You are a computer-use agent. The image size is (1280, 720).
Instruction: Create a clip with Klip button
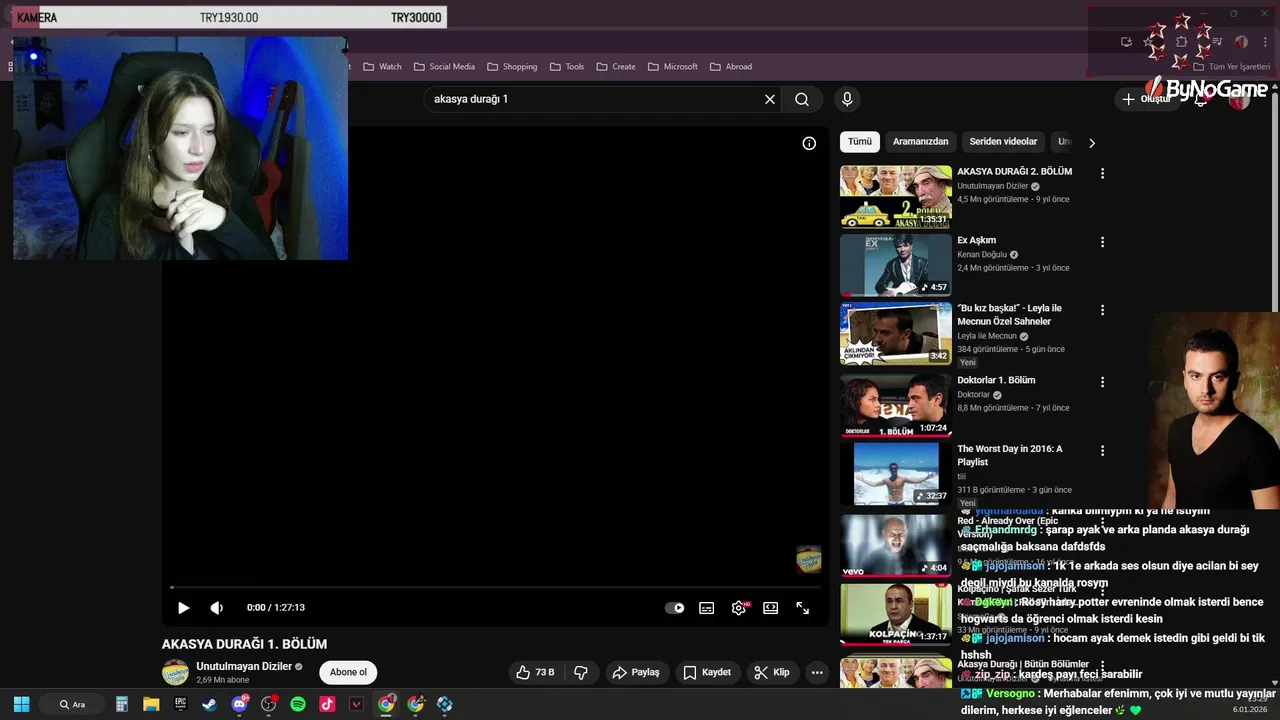click(772, 672)
